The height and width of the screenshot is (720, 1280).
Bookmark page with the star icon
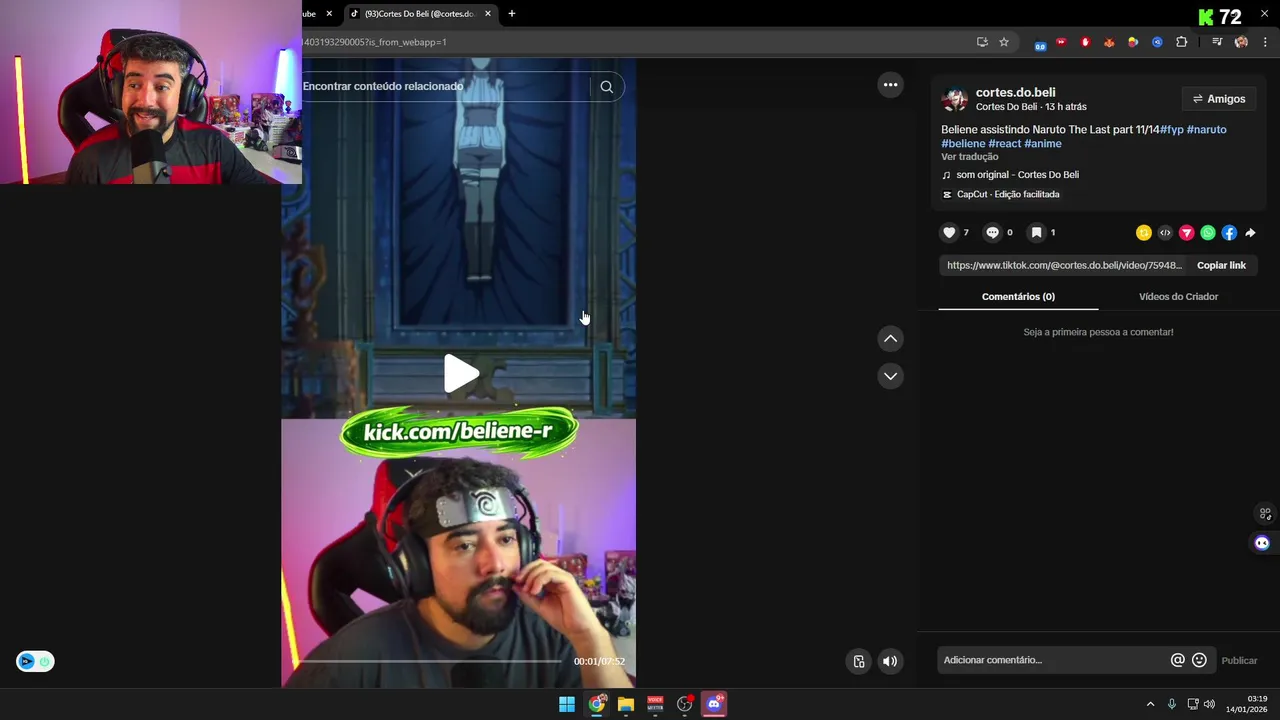(x=1004, y=42)
